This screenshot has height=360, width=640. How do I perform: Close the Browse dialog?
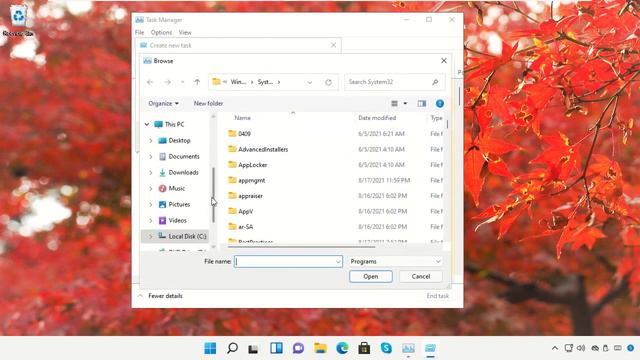pyautogui.click(x=444, y=61)
